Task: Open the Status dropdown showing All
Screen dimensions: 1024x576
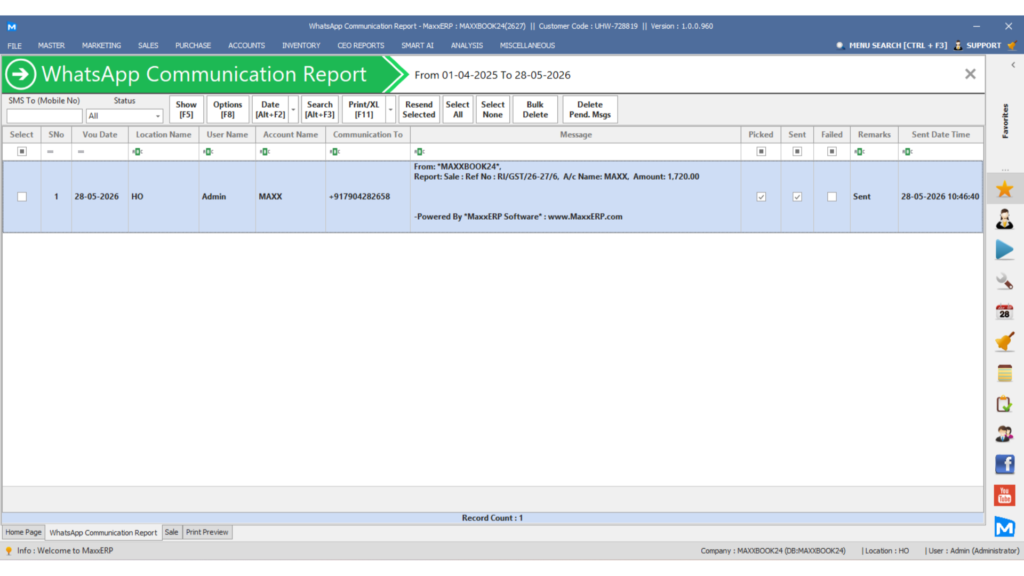Action: coord(124,116)
